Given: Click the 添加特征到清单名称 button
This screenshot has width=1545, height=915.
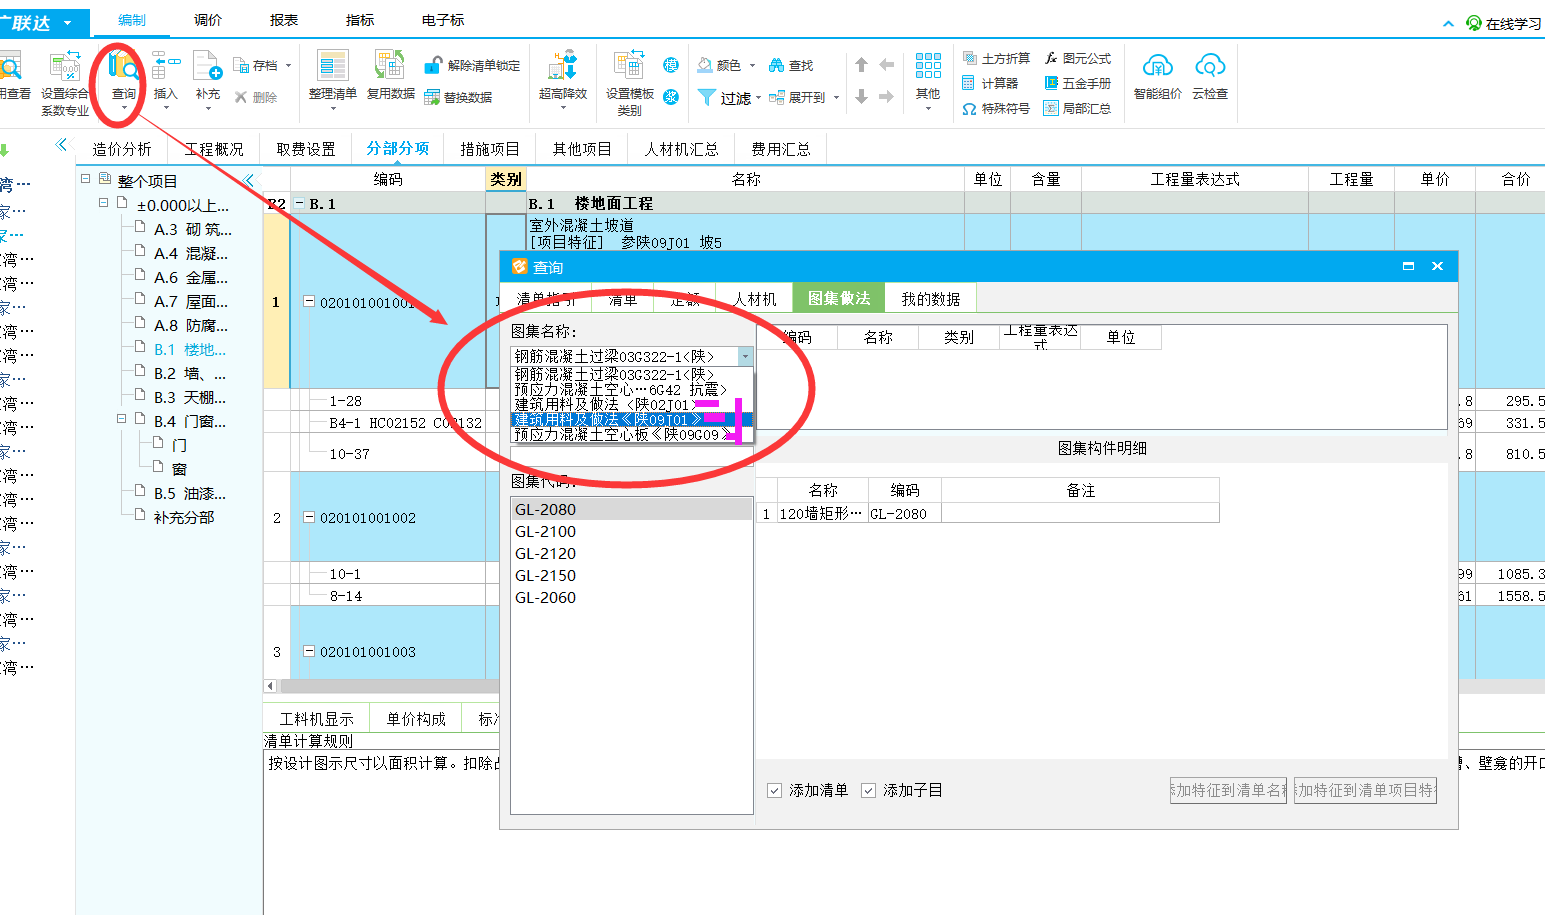Looking at the screenshot, I should click(1228, 790).
